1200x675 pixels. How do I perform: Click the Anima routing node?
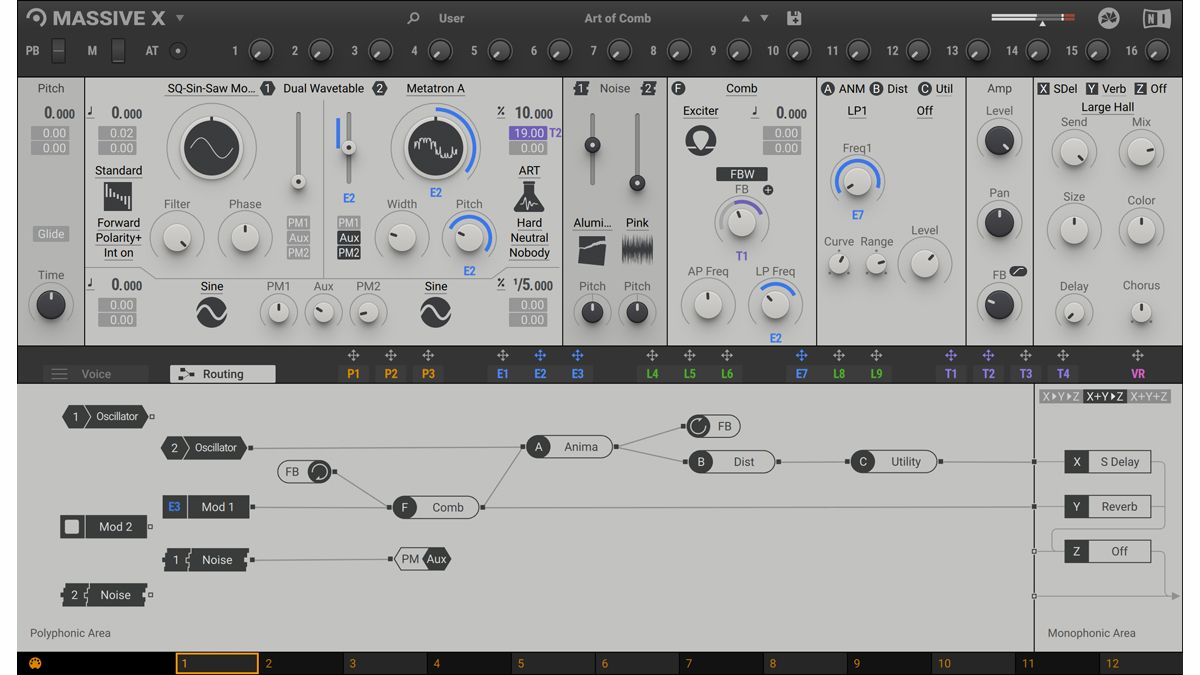570,447
